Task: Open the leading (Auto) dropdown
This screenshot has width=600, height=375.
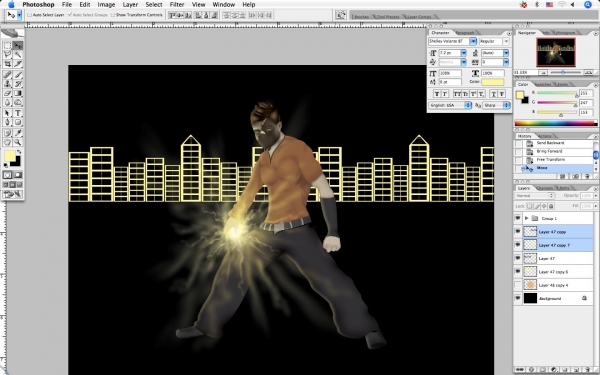Action: pos(506,53)
